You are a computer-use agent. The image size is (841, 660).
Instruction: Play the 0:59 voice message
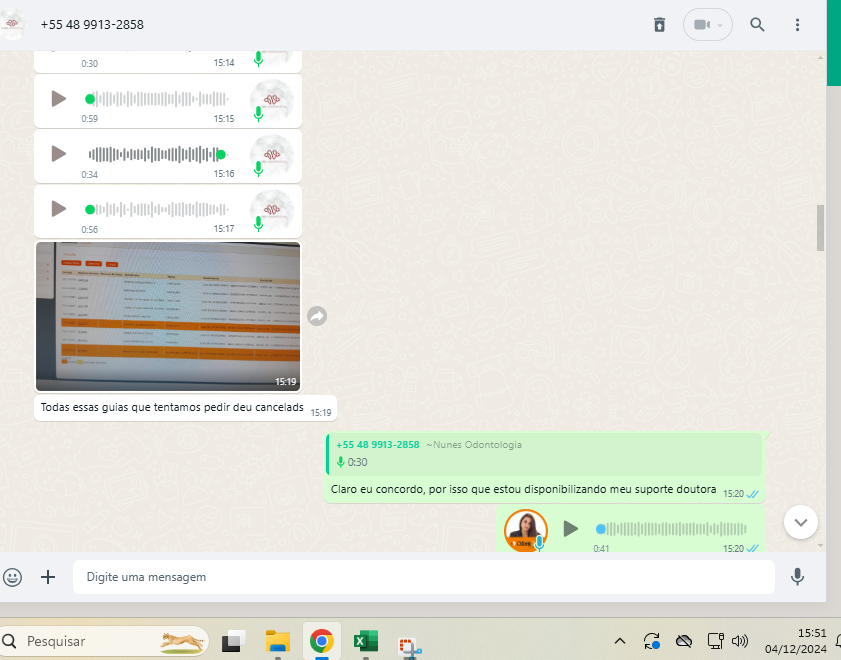59,99
